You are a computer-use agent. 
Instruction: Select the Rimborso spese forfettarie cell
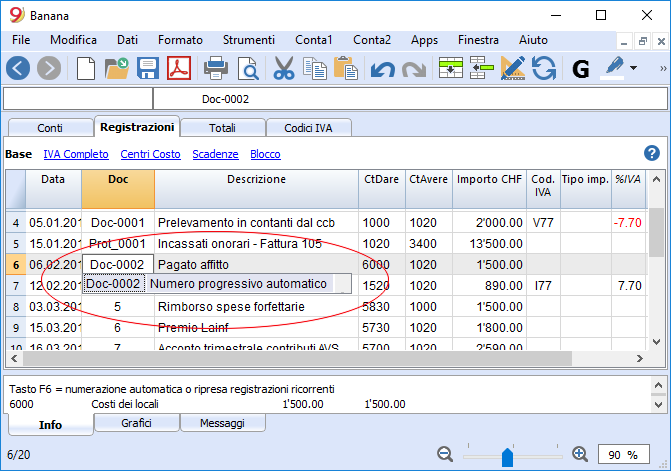pos(256,307)
